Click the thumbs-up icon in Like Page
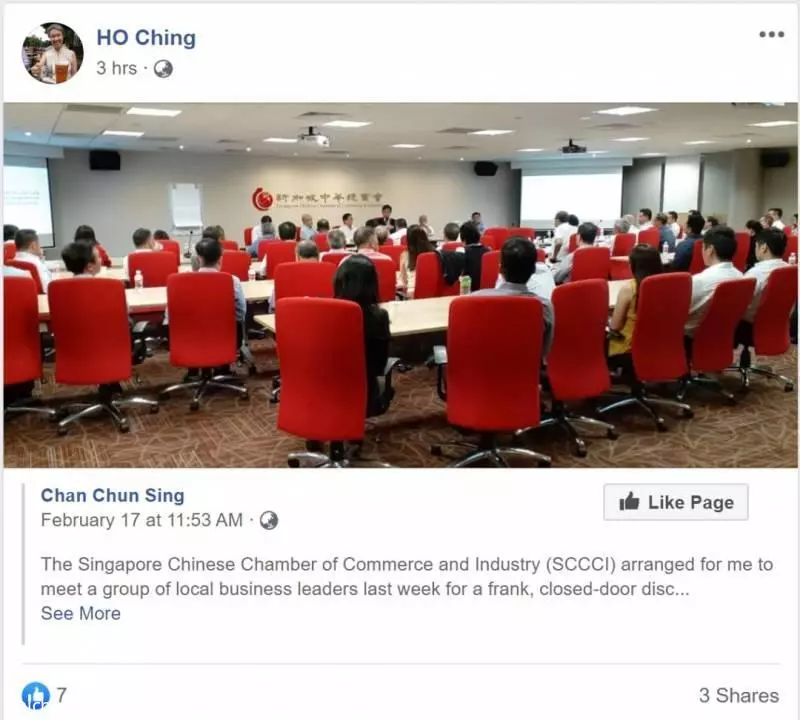The height and width of the screenshot is (720, 800). pyautogui.click(x=629, y=502)
